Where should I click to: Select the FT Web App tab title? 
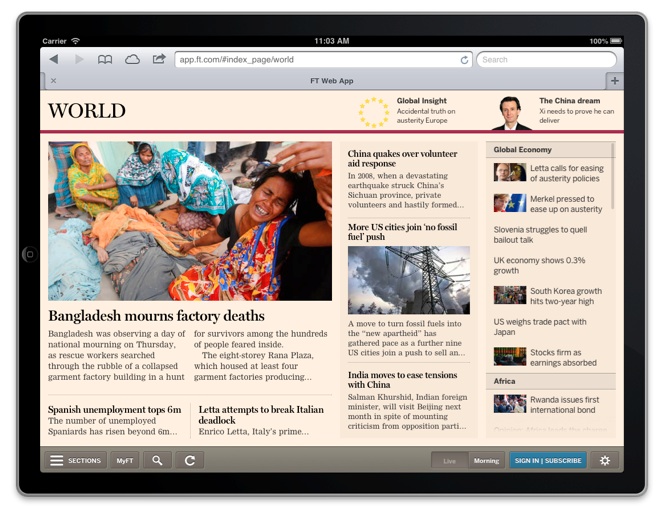pos(332,81)
